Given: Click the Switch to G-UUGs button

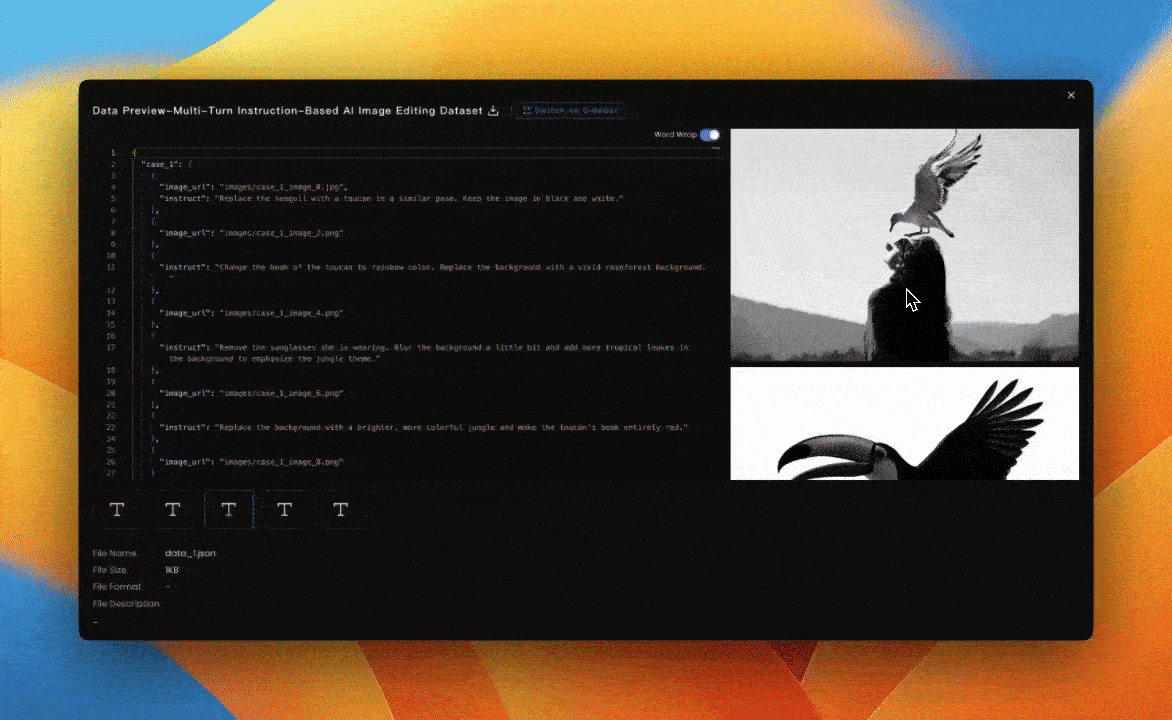Looking at the screenshot, I should pos(569,111).
